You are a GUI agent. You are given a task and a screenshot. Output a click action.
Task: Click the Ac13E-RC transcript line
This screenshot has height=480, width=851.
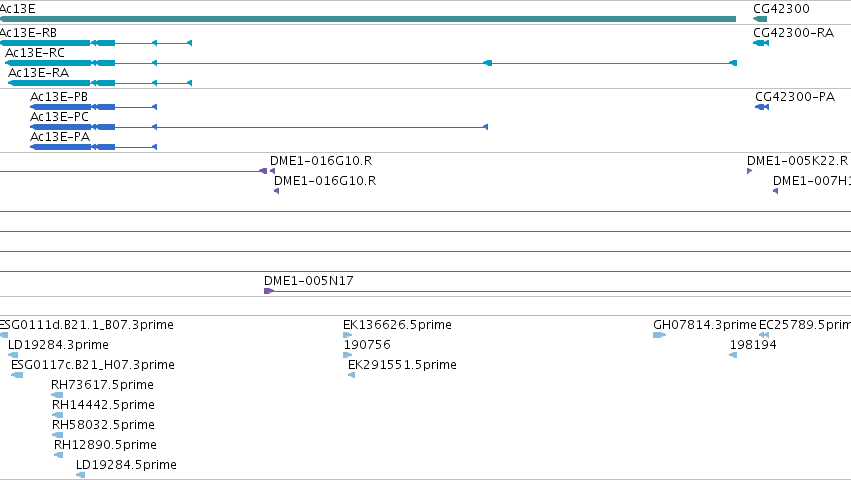pos(371,63)
